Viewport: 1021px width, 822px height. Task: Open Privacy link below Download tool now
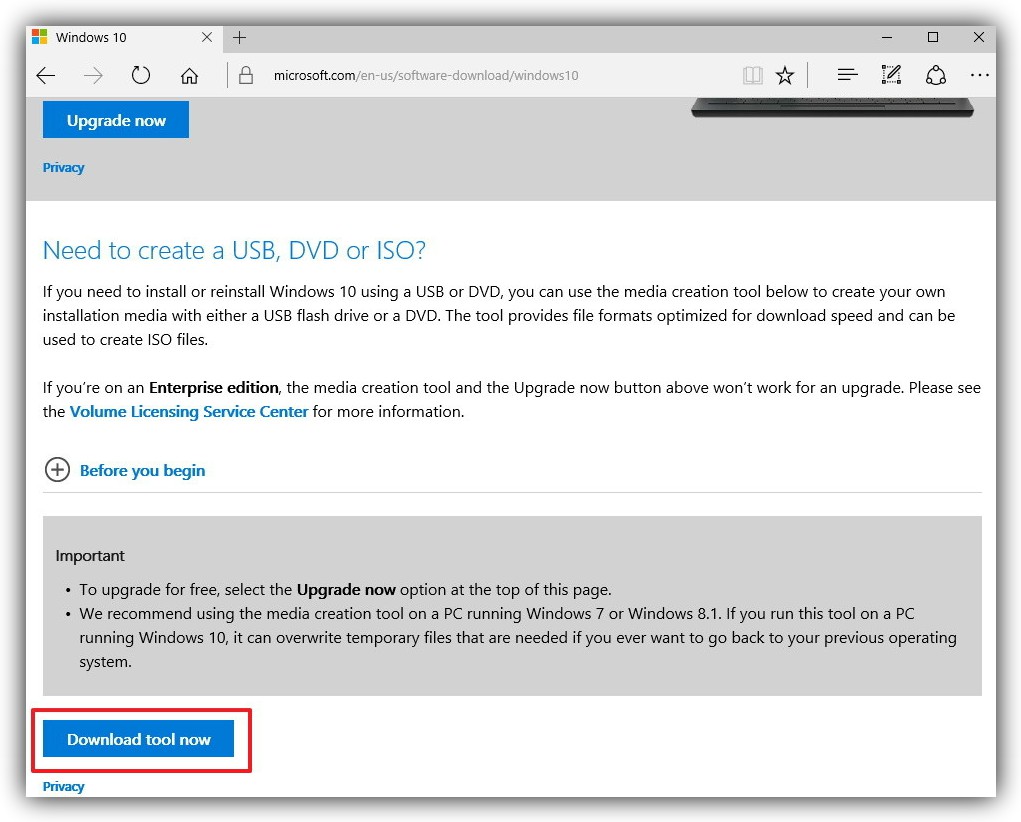[63, 786]
